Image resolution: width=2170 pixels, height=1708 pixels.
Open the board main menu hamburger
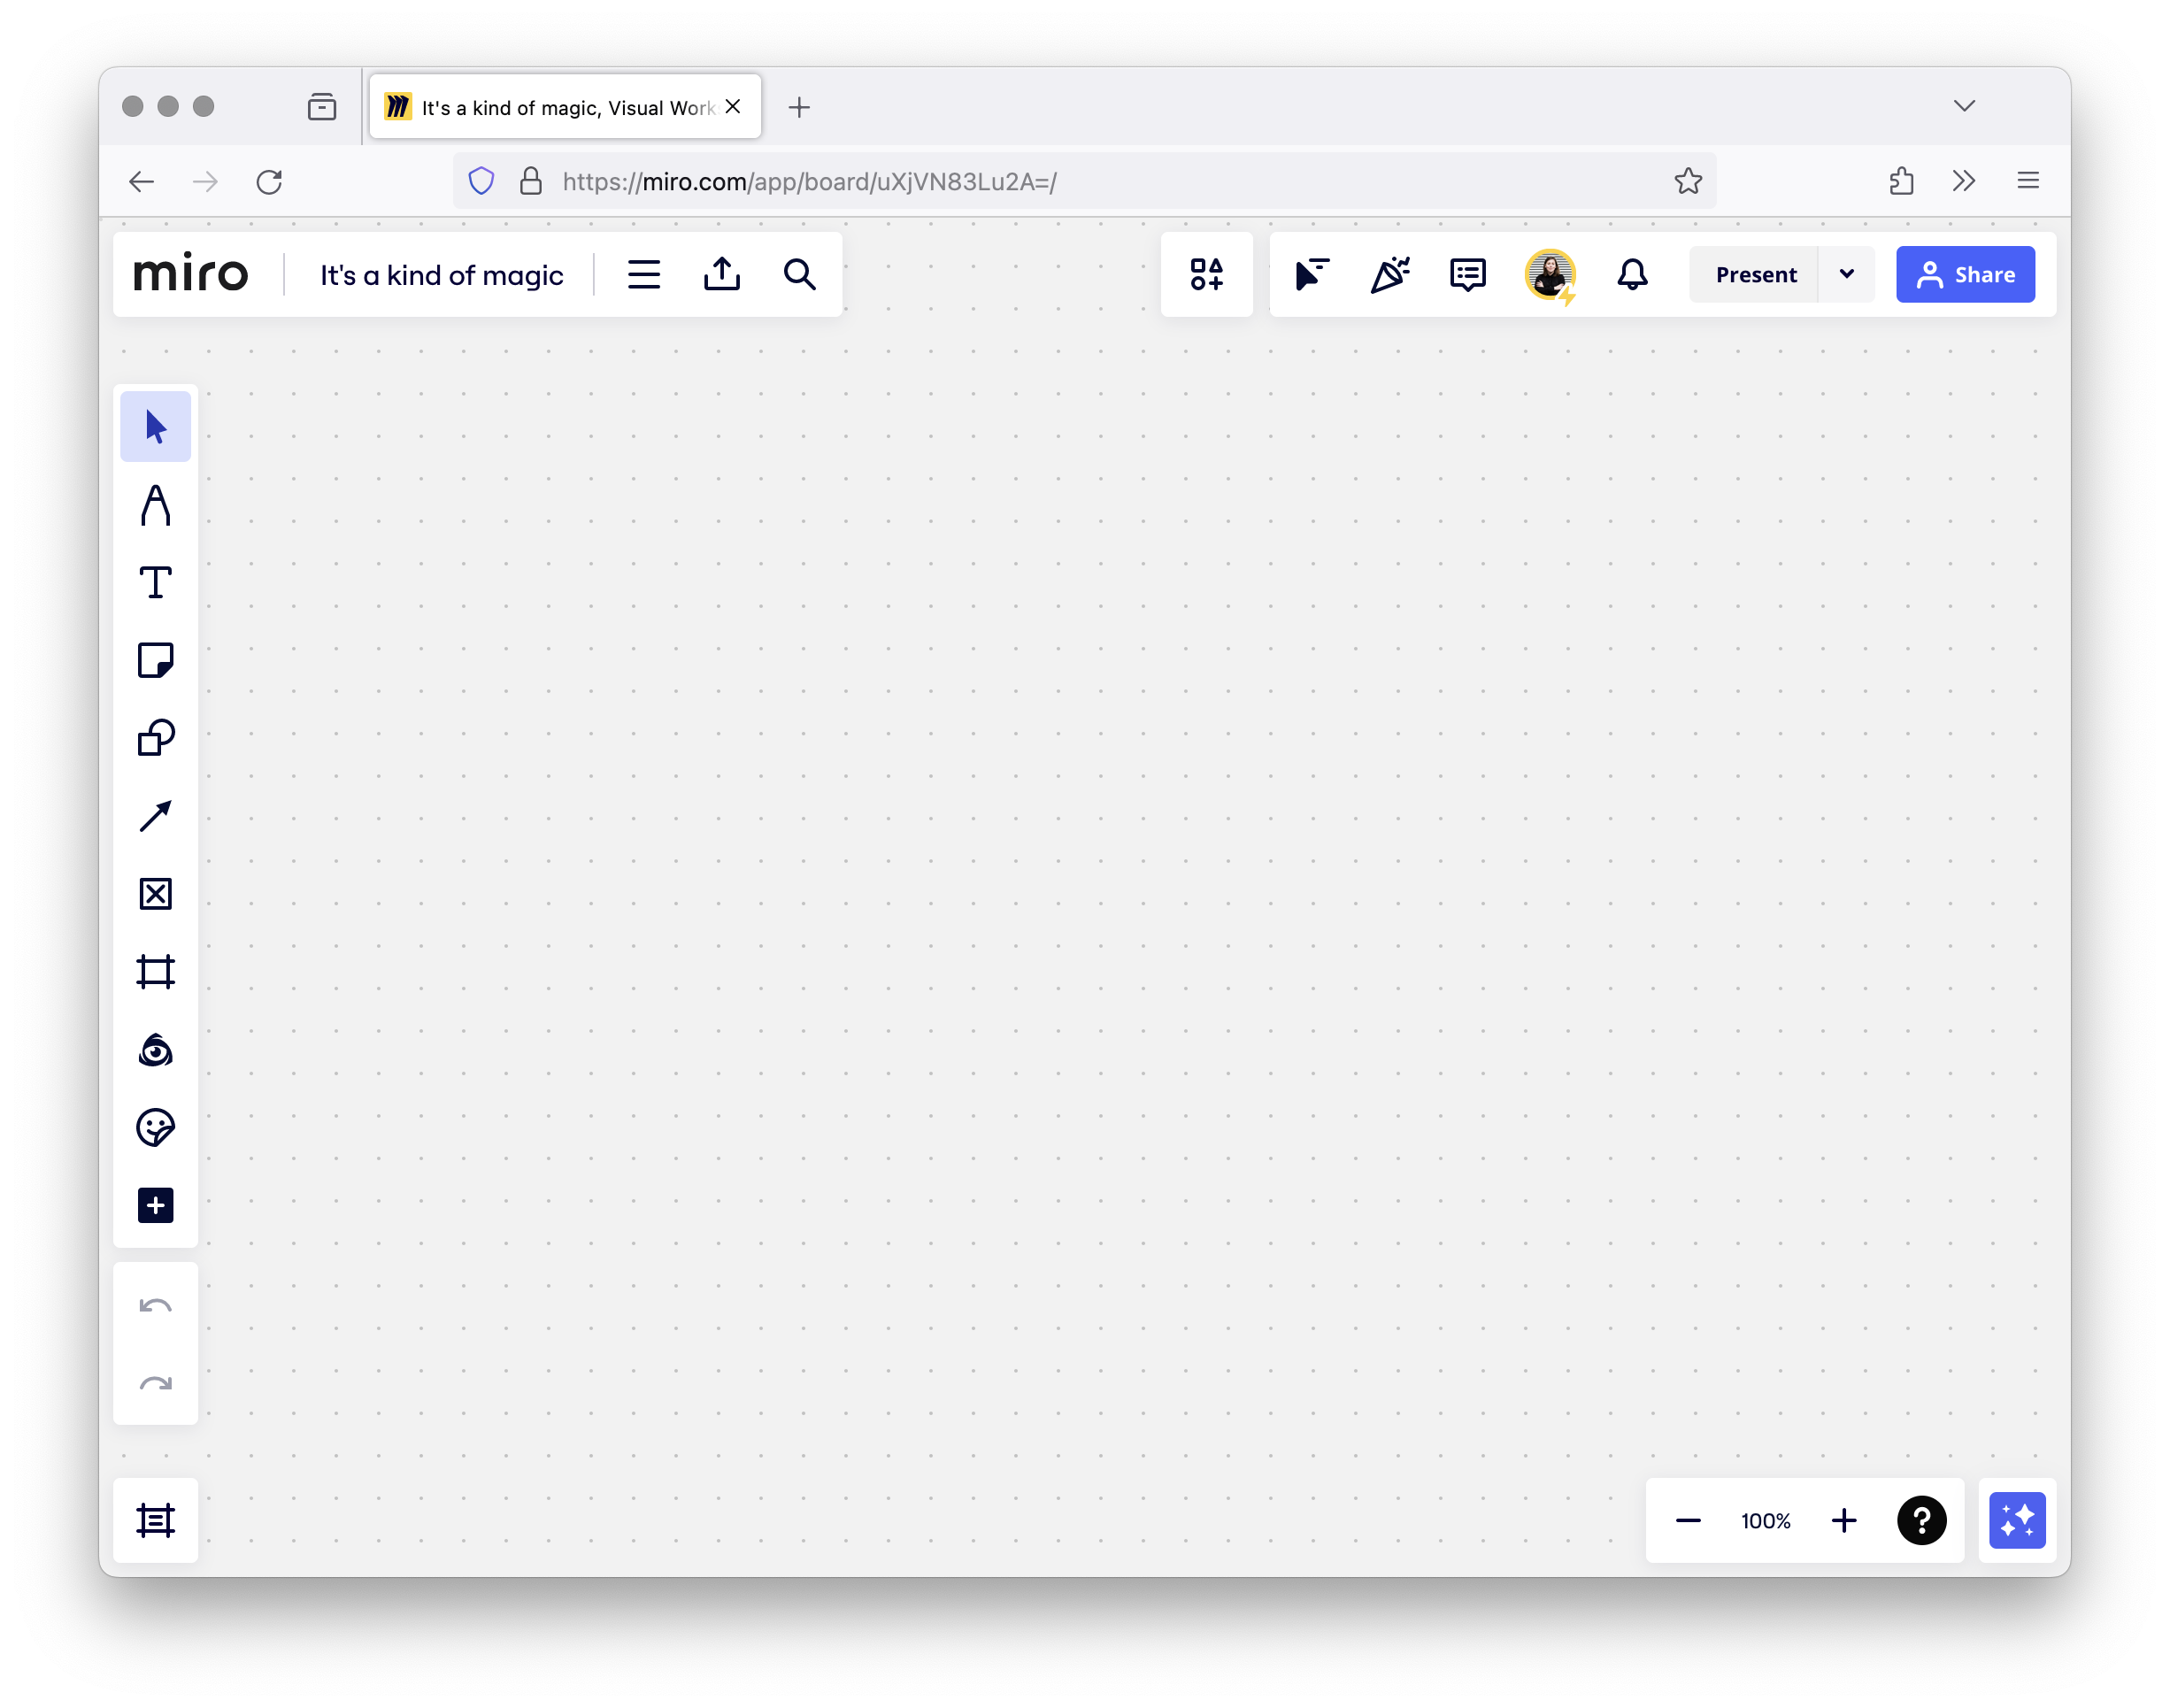point(644,274)
